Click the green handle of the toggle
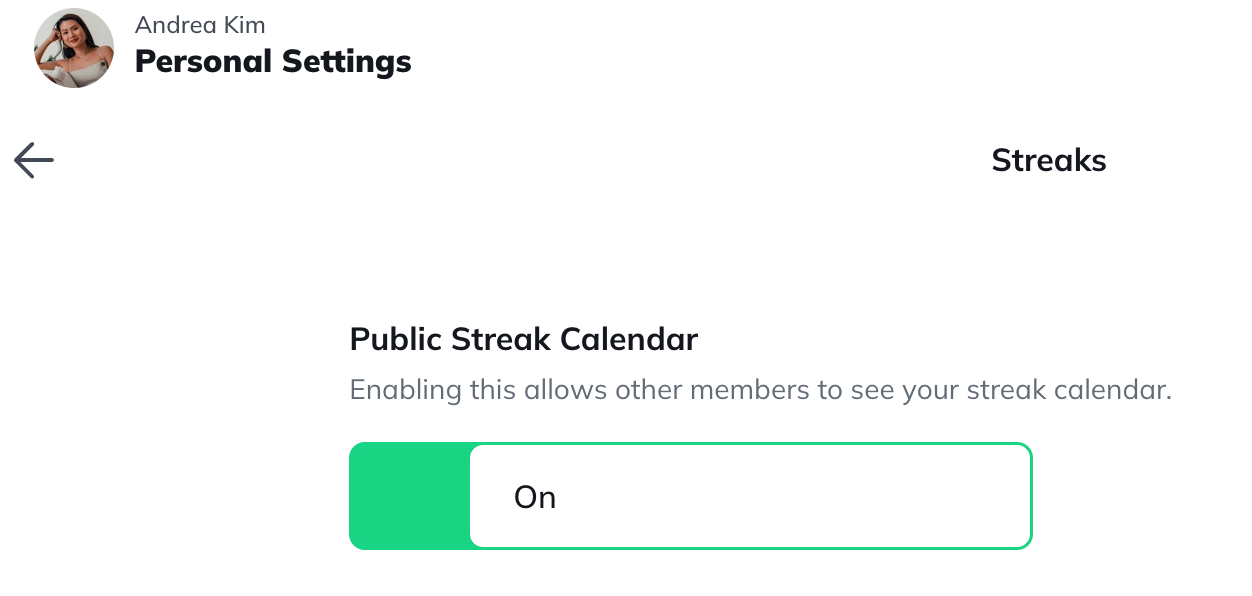Image resolution: width=1252 pixels, height=596 pixels. pos(410,496)
